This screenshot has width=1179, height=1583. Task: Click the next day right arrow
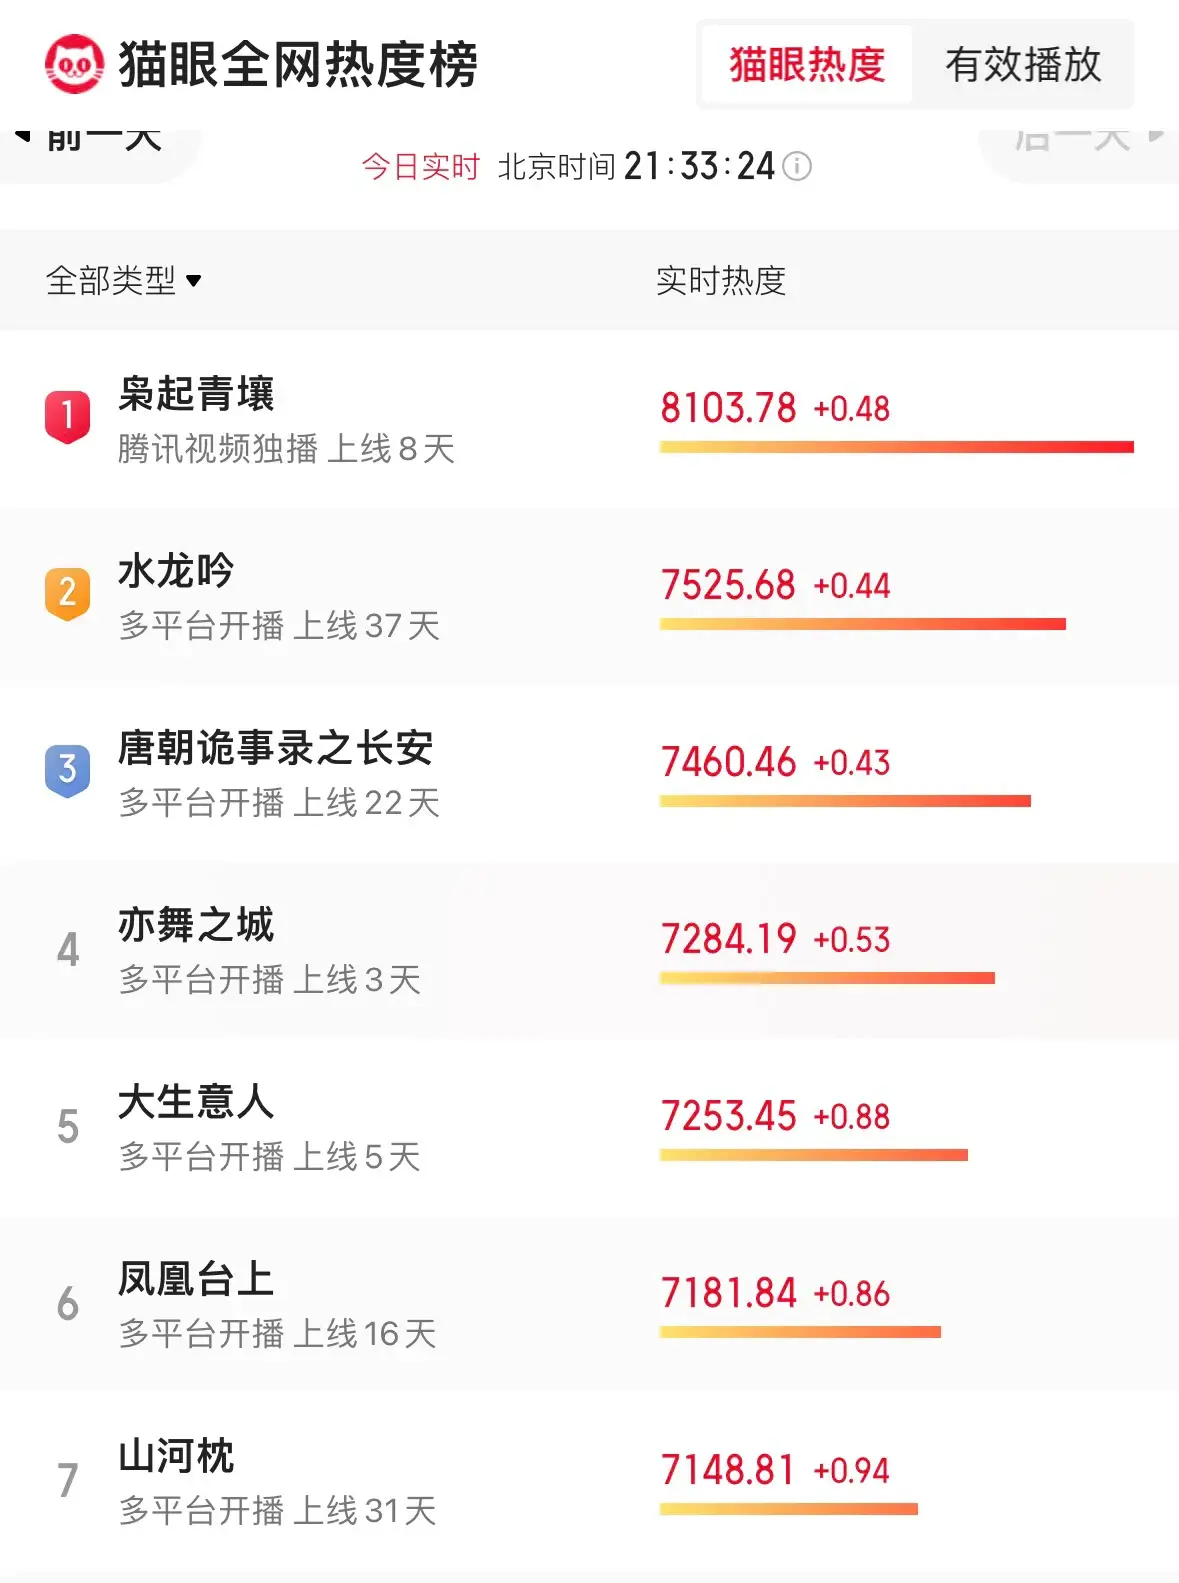(x=1156, y=135)
